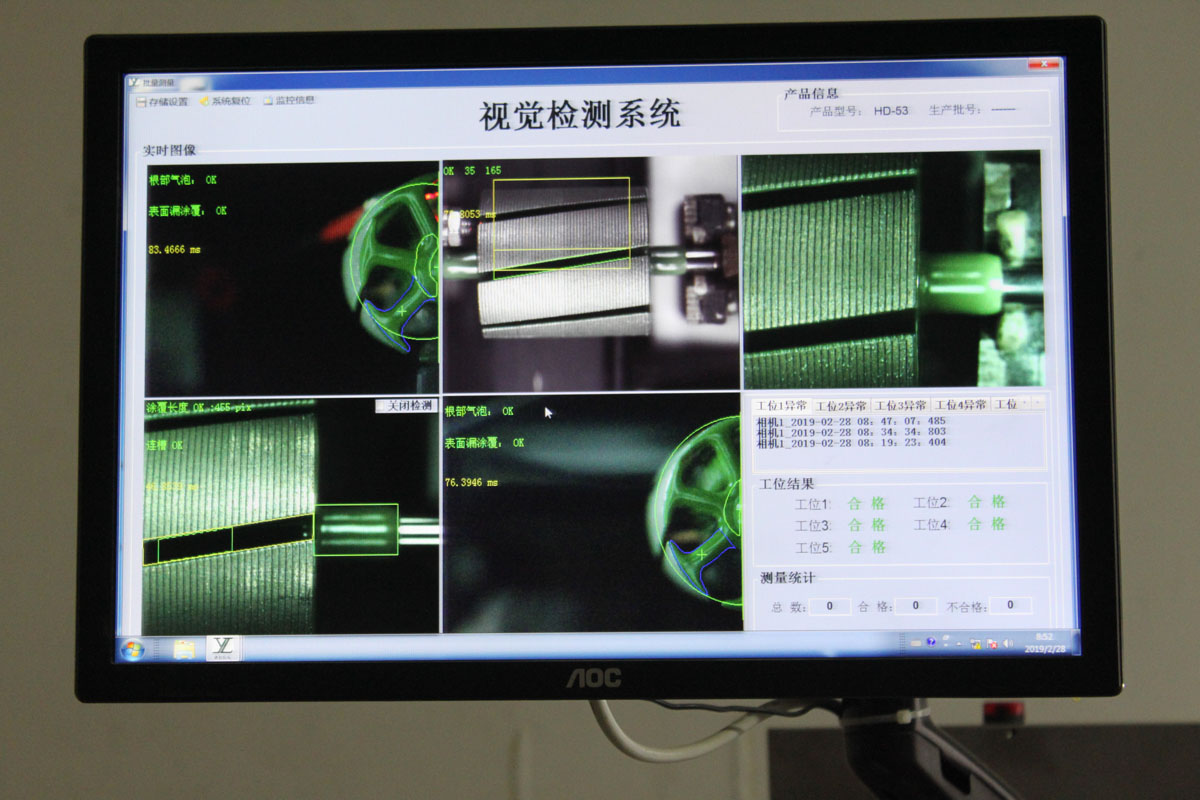Switch to the 工位1异常 tab
The height and width of the screenshot is (800, 1200).
pyautogui.click(x=781, y=405)
